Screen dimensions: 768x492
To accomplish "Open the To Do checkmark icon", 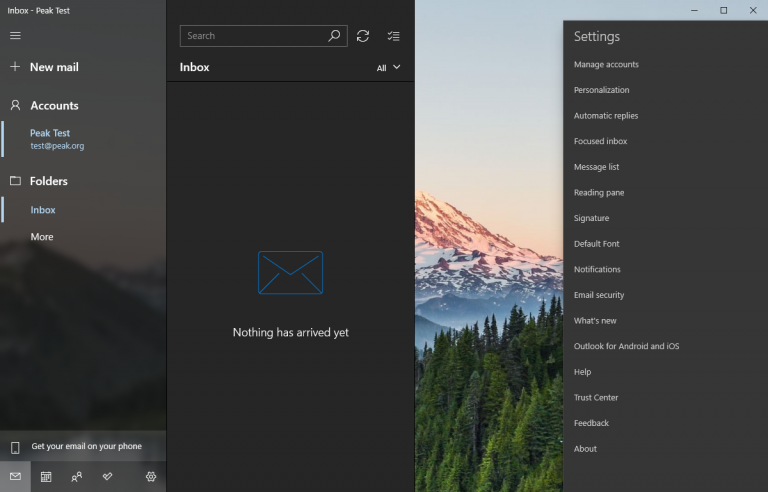I will 107,477.
